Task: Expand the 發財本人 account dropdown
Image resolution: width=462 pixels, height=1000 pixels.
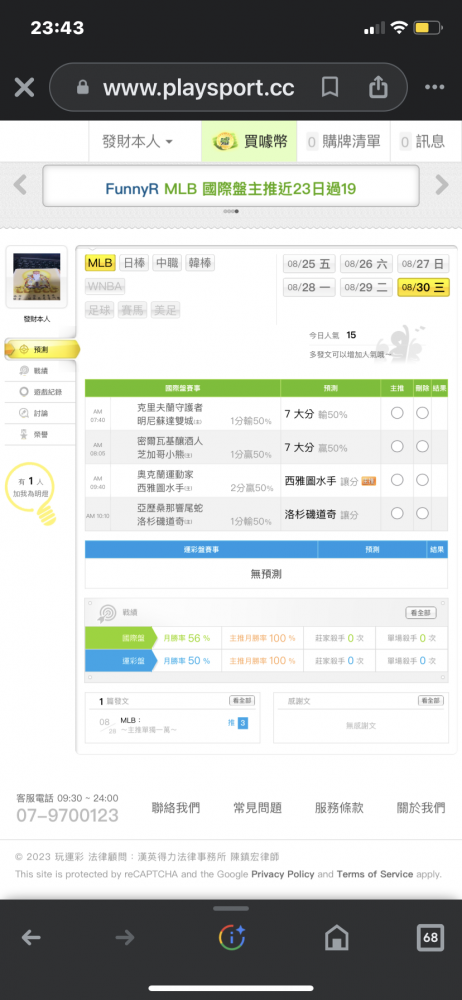Action: tap(138, 141)
